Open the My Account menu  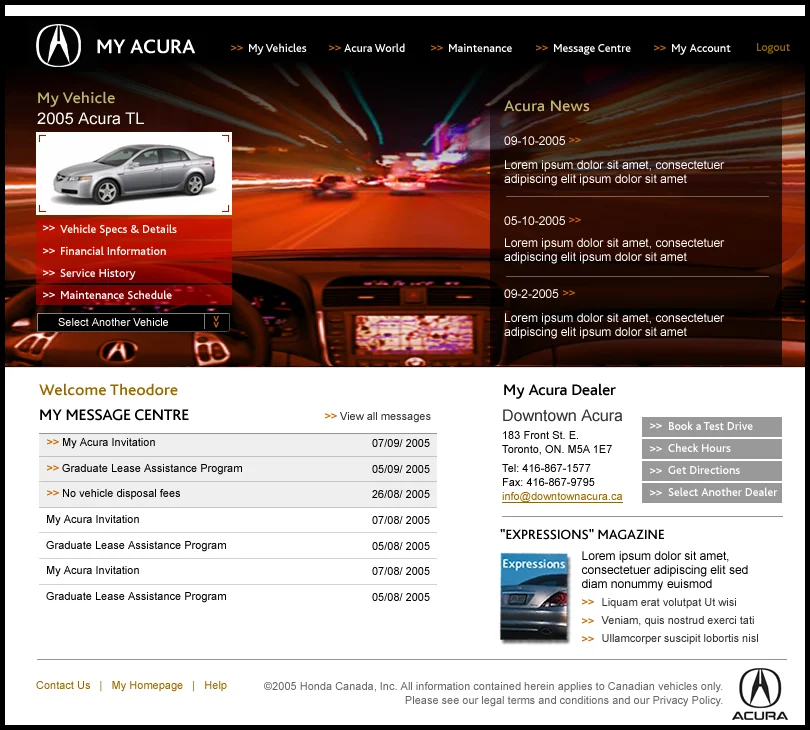tap(692, 48)
